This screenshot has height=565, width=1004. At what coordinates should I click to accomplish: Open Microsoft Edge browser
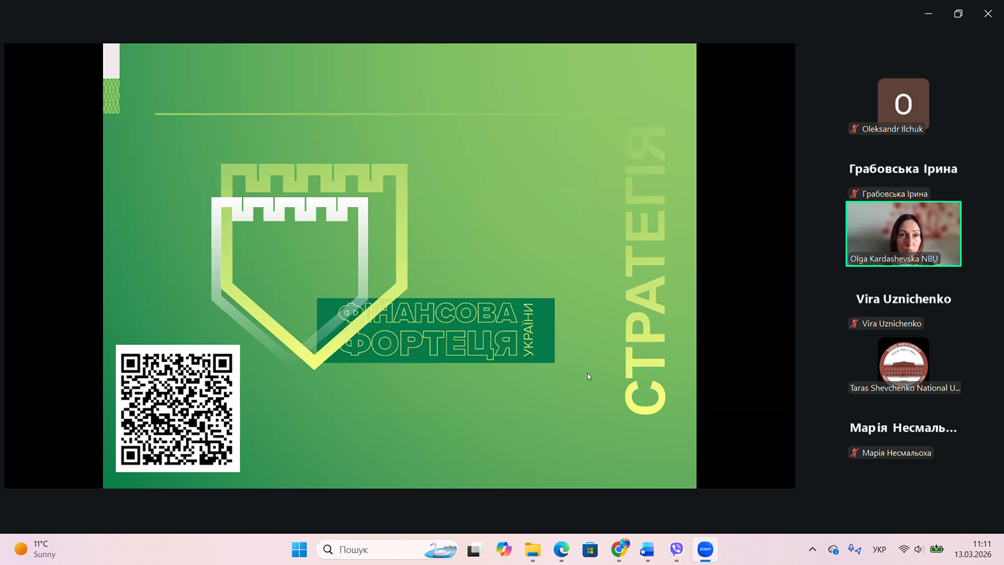pyautogui.click(x=562, y=549)
